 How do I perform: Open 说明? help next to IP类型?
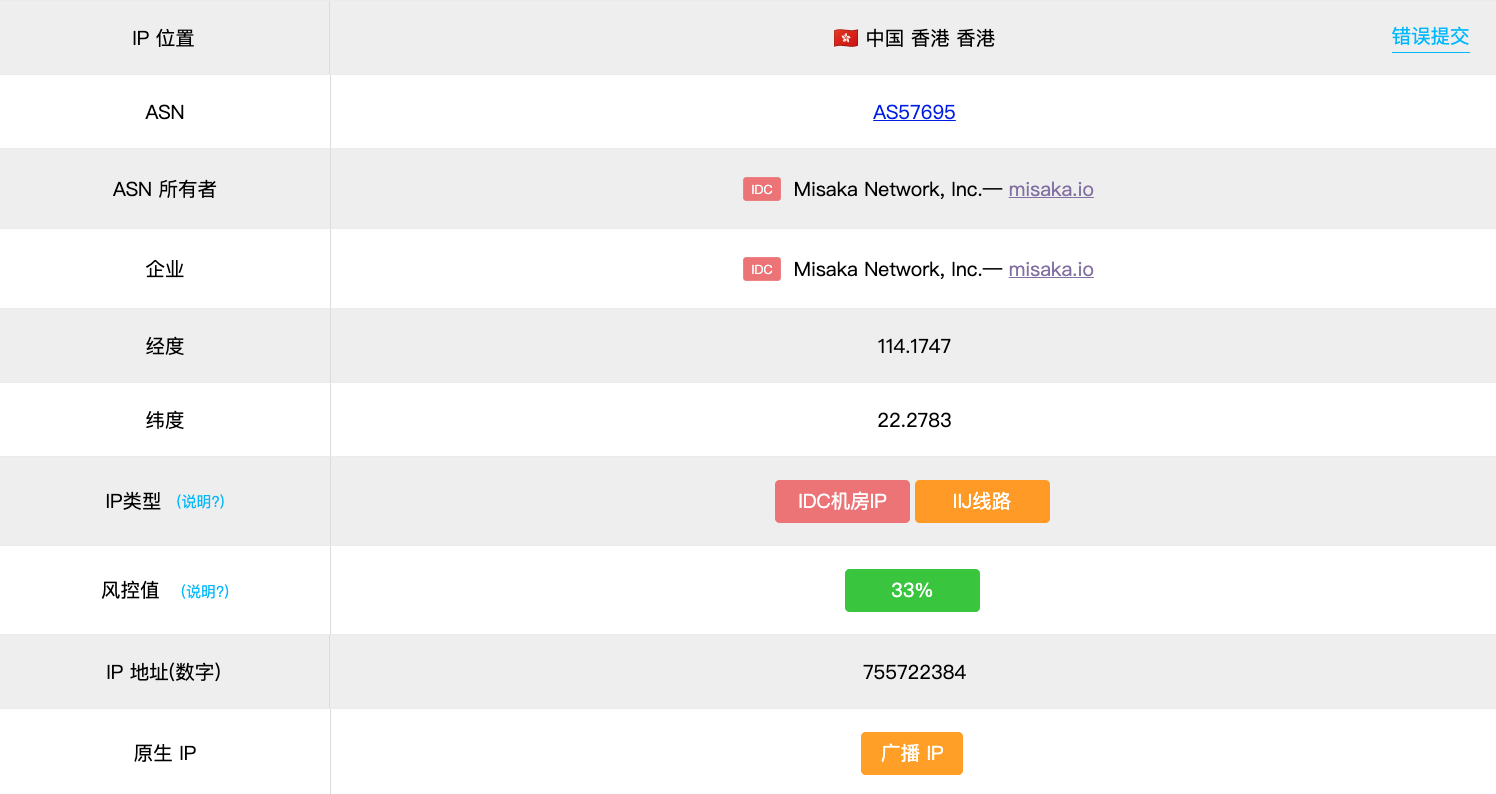pos(200,502)
